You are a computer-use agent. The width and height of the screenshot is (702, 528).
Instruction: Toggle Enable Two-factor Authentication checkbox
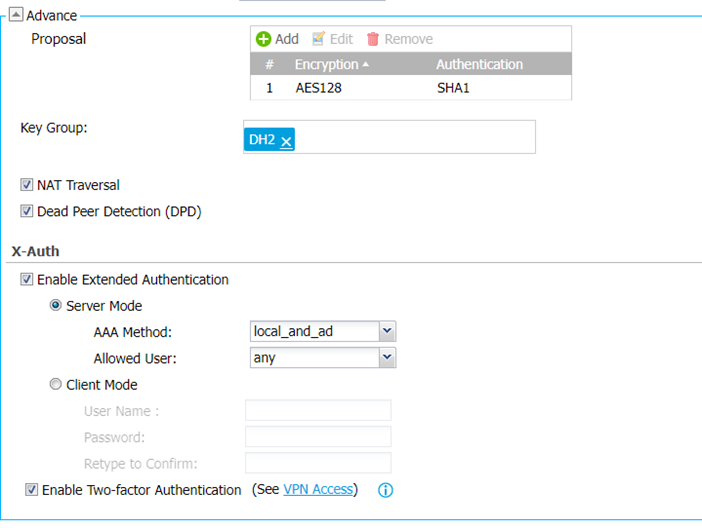[x=32, y=490]
